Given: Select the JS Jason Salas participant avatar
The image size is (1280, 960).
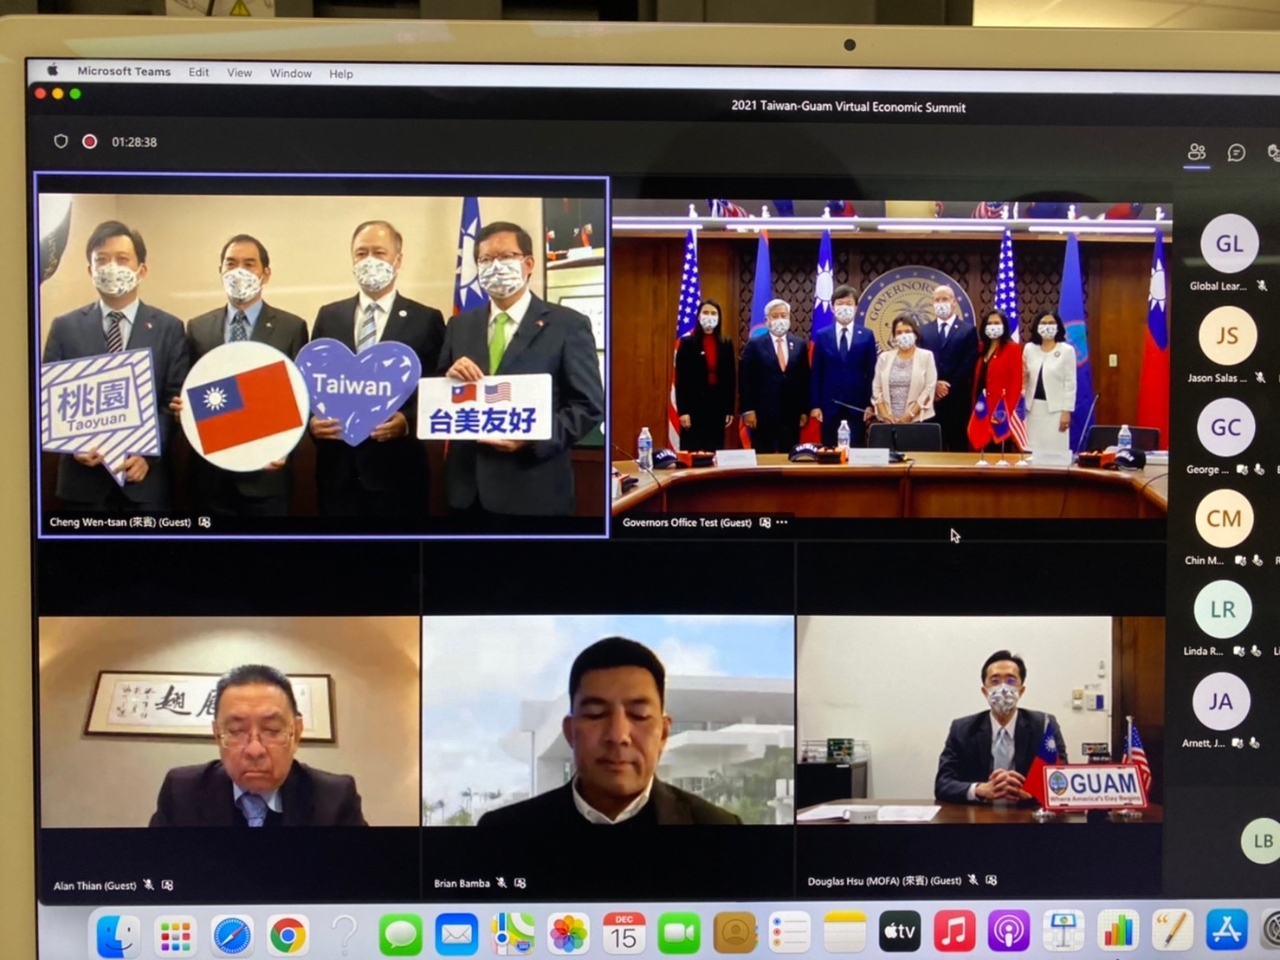Looking at the screenshot, I should [x=1227, y=336].
